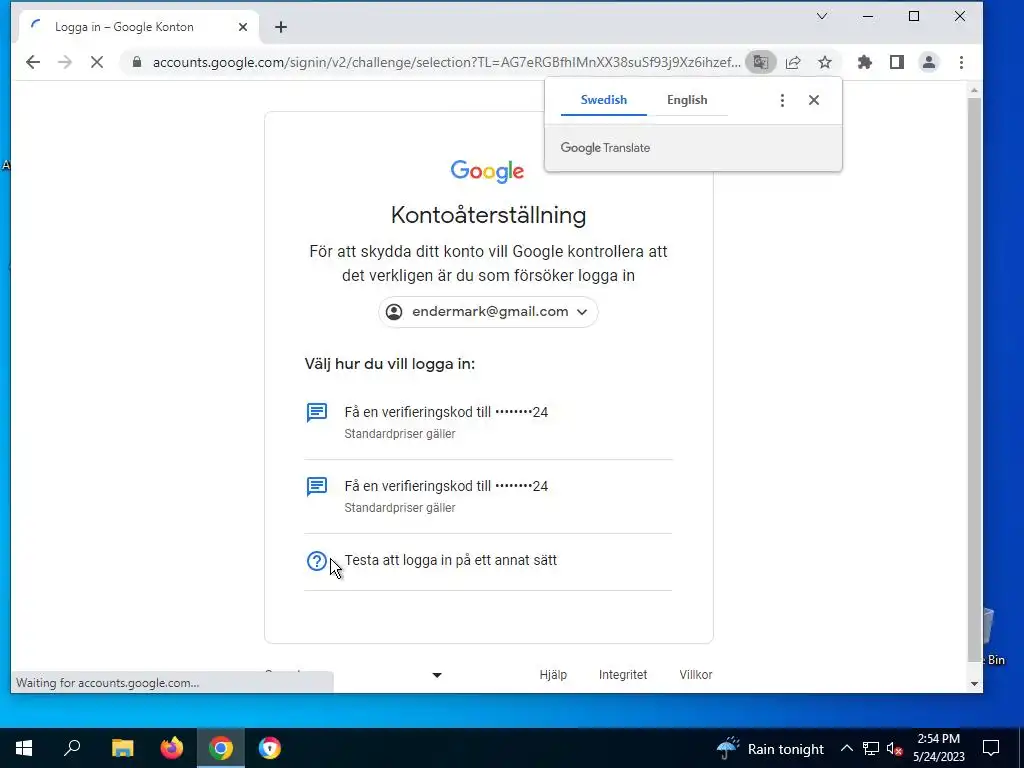Click the address bar URL
Viewport: 1024px width, 768px height.
coord(446,62)
